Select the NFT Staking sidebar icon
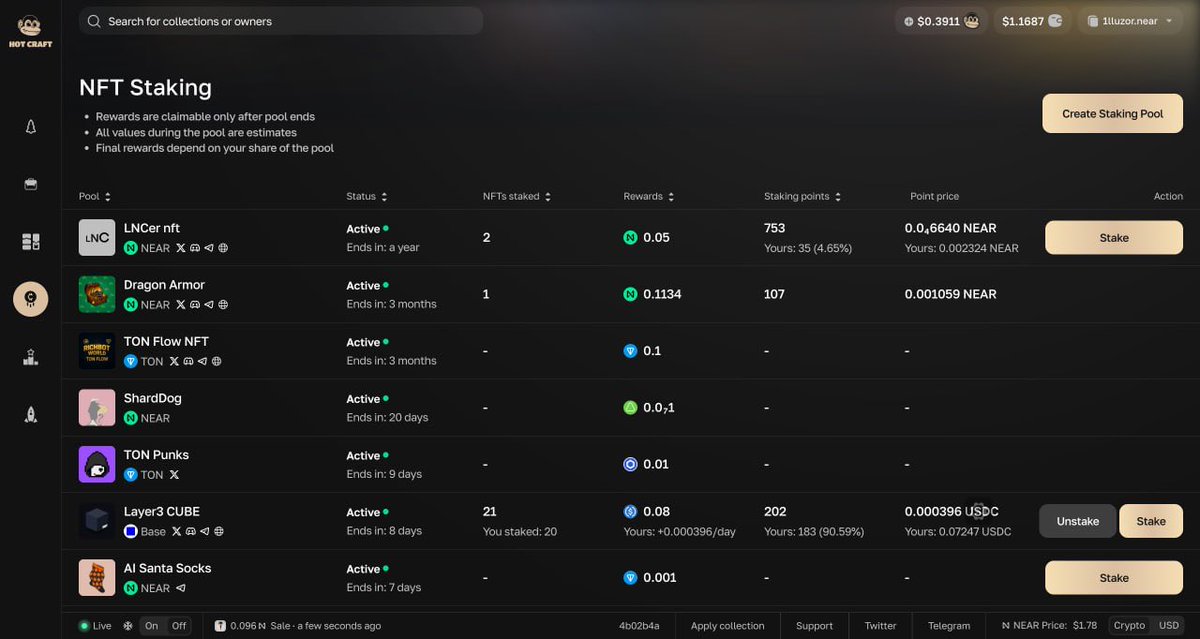Screen dimensions: 1200x639 tap(31, 299)
